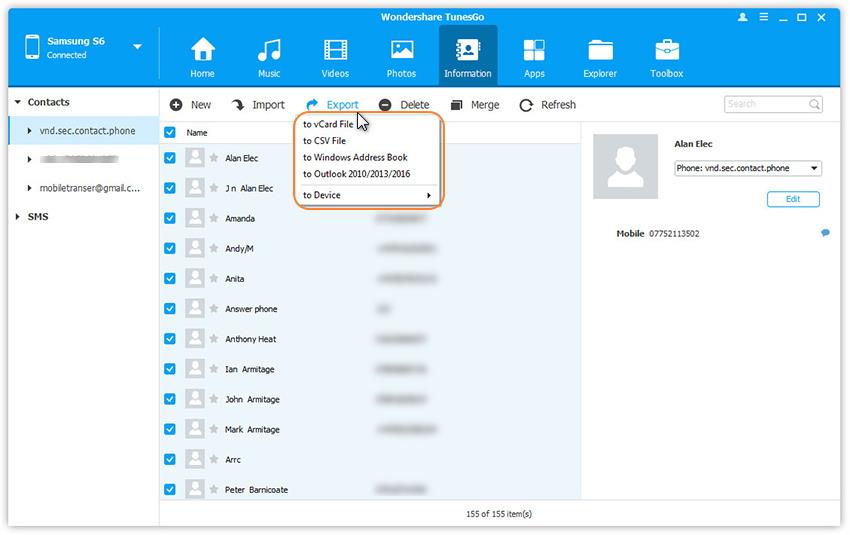Open the Toolbox briefcase icon
The image size is (850, 535).
(667, 51)
